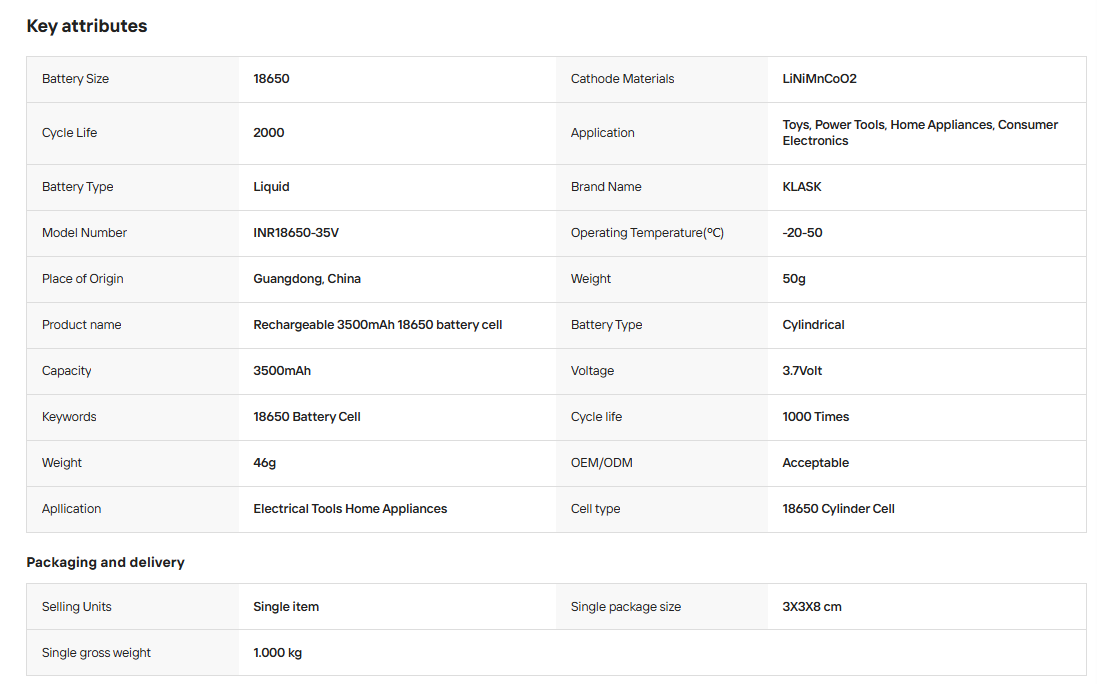Viewport: 1097px width, 684px height.
Task: Click the Keywords value 18650 Battery Cell
Action: (x=307, y=417)
